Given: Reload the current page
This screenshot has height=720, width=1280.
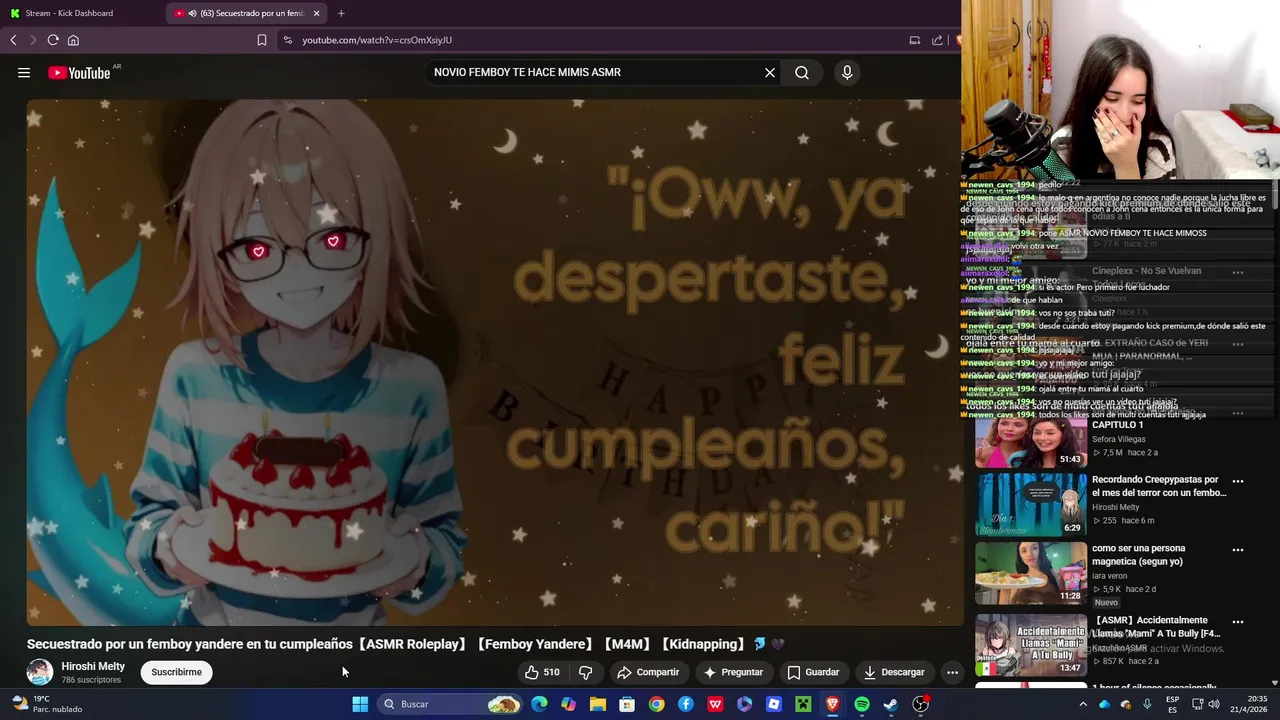Looking at the screenshot, I should click(53, 40).
